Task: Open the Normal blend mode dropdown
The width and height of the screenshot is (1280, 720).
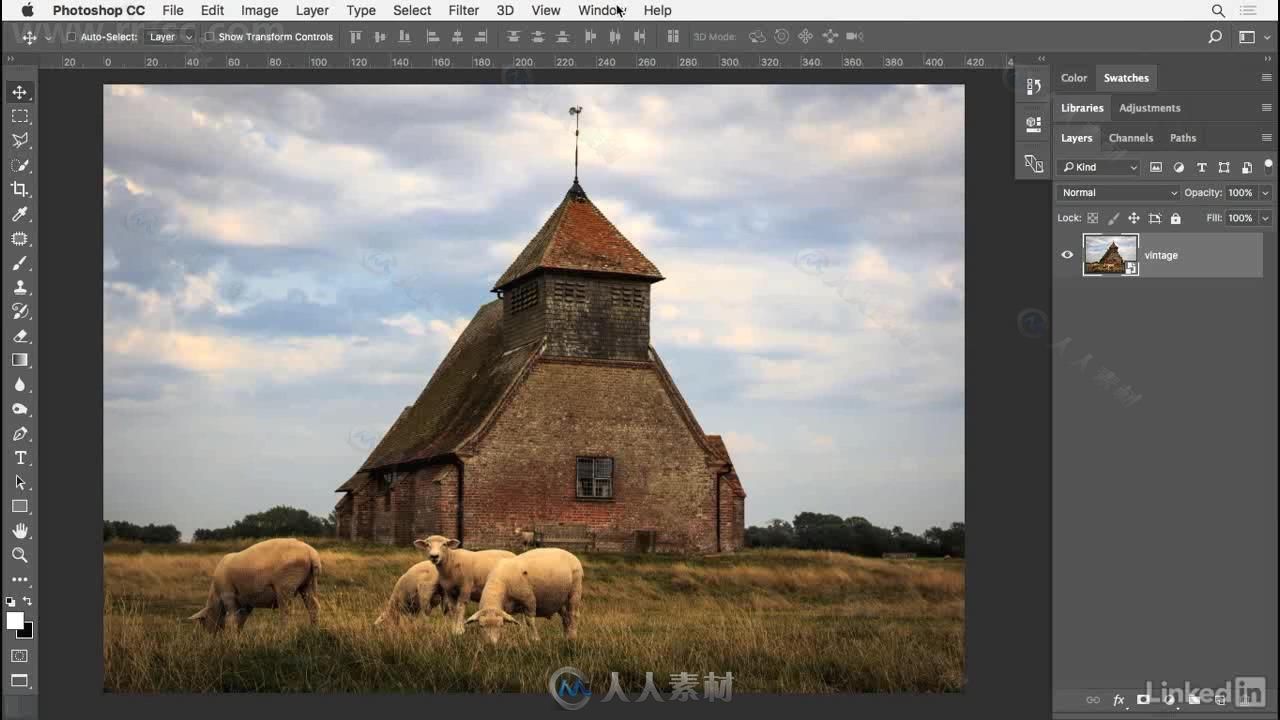Action: (1118, 192)
